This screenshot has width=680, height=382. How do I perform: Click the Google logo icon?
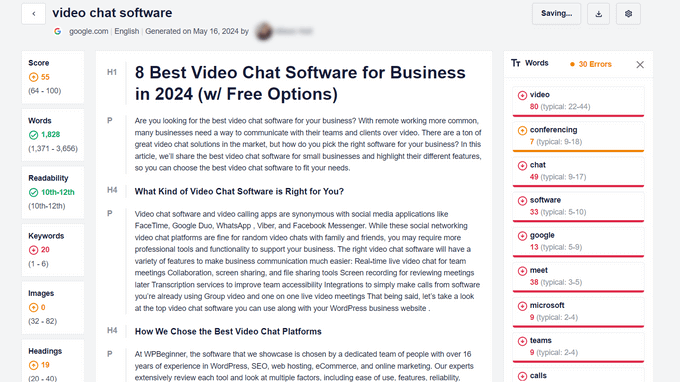(57, 31)
